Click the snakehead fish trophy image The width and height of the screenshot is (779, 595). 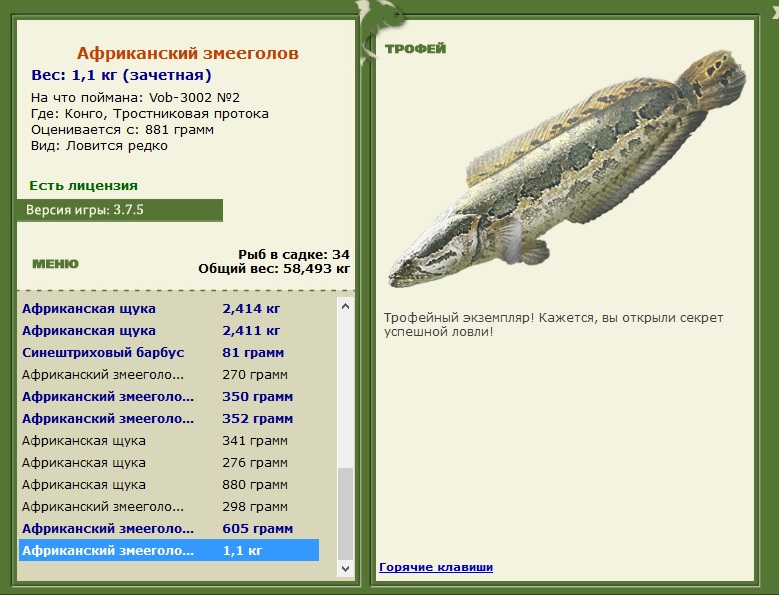point(567,169)
